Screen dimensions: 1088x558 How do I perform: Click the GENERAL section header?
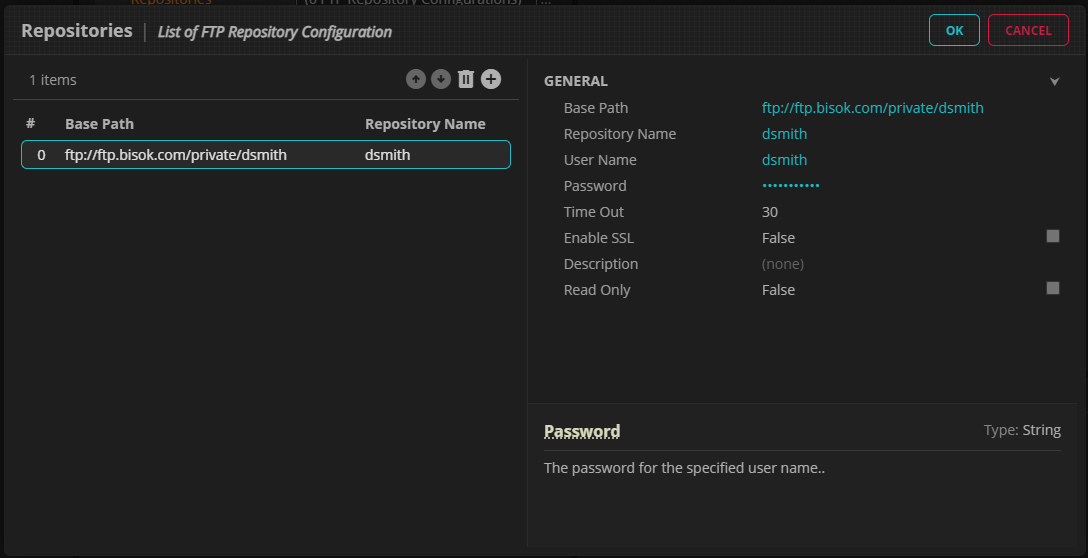(576, 81)
